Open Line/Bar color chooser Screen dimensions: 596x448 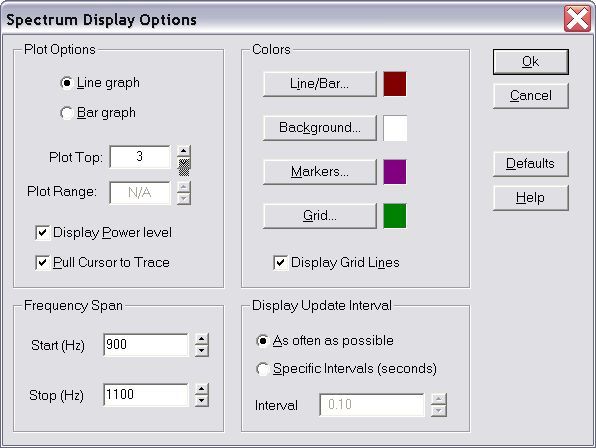tap(320, 84)
